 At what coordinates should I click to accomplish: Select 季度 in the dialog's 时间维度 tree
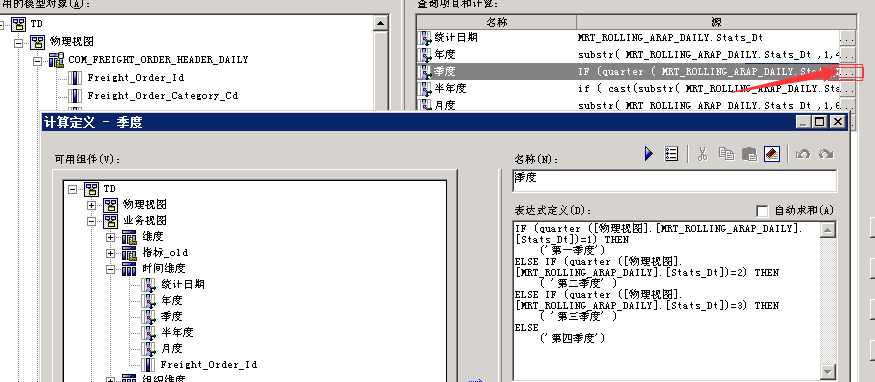point(172,316)
